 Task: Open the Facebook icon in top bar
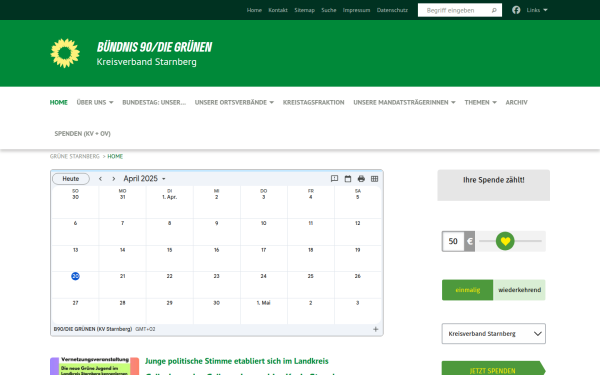pyautogui.click(x=516, y=10)
